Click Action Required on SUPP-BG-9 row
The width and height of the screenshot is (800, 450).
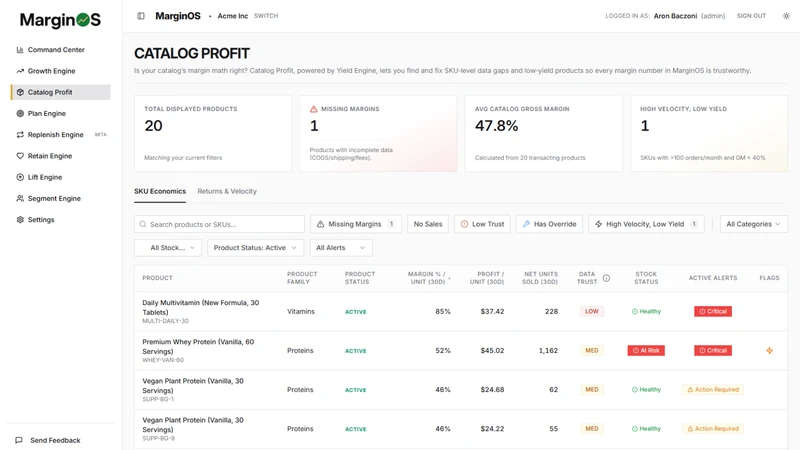[x=713, y=429]
